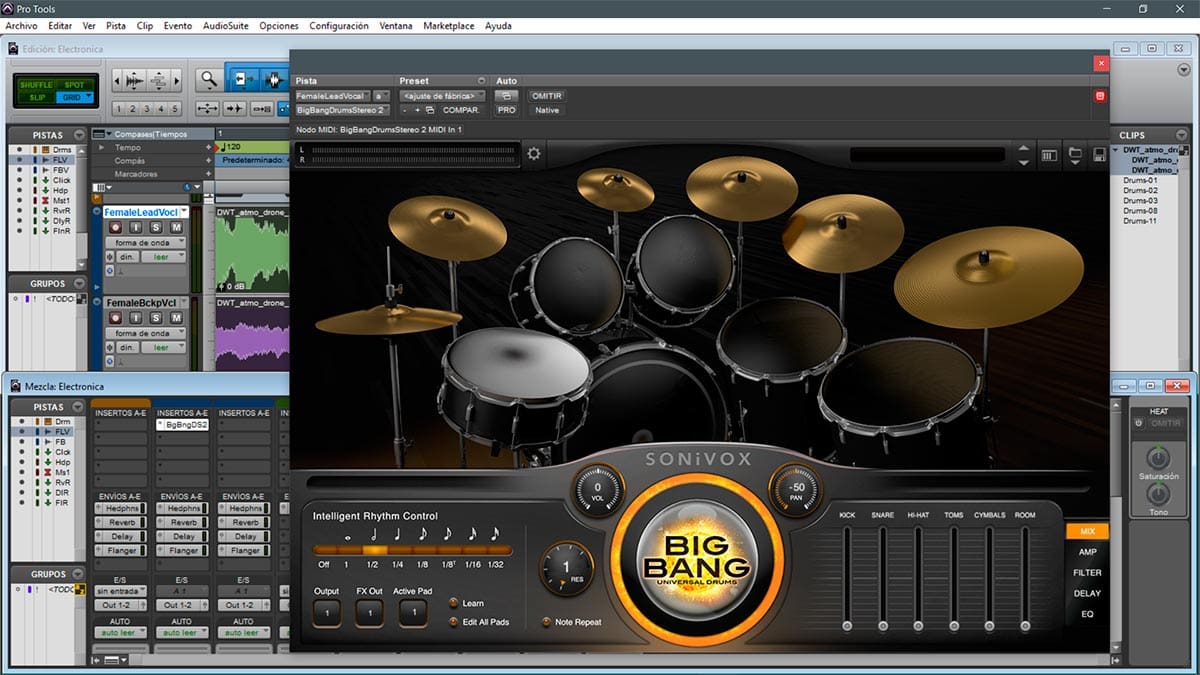The width and height of the screenshot is (1200, 675).
Task: Switch to the DELAY tab in Big Bang
Action: click(x=1088, y=594)
